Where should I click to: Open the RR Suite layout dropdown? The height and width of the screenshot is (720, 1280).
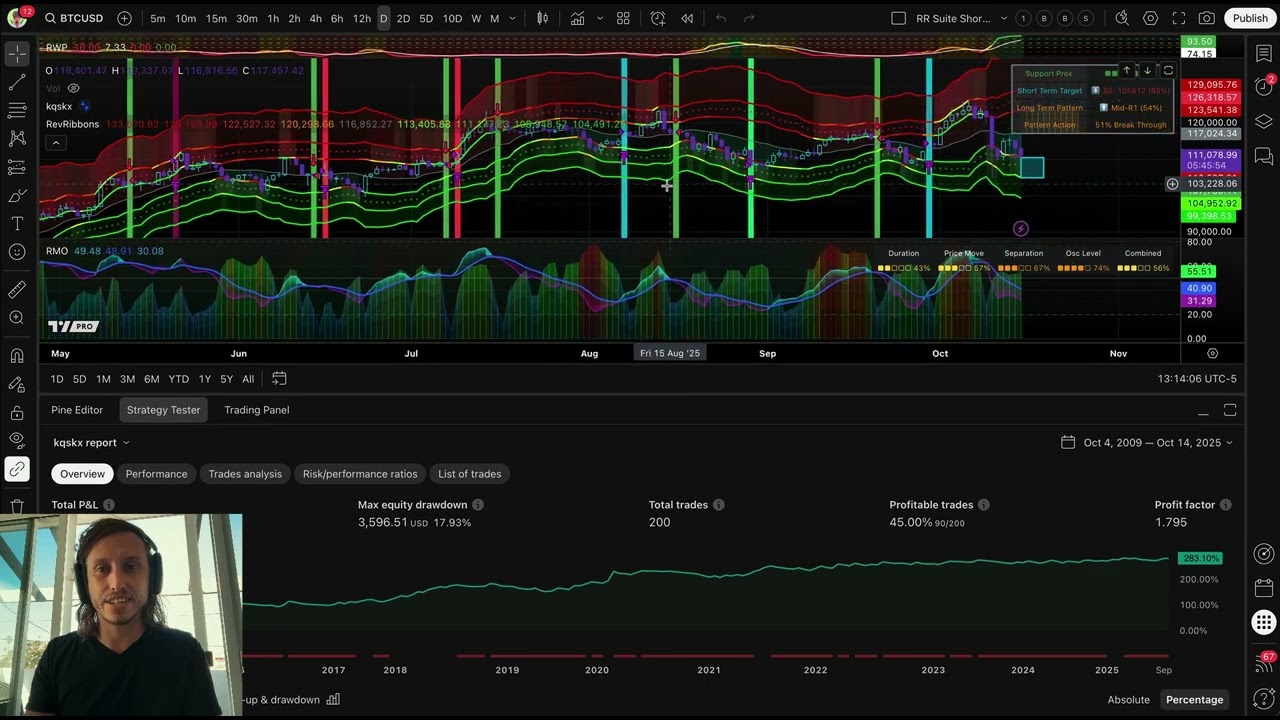click(x=1003, y=18)
